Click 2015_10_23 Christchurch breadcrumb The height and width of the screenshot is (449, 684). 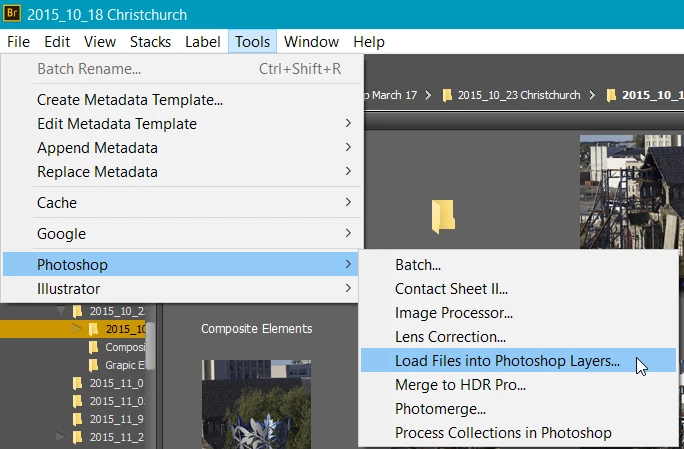click(x=511, y=95)
